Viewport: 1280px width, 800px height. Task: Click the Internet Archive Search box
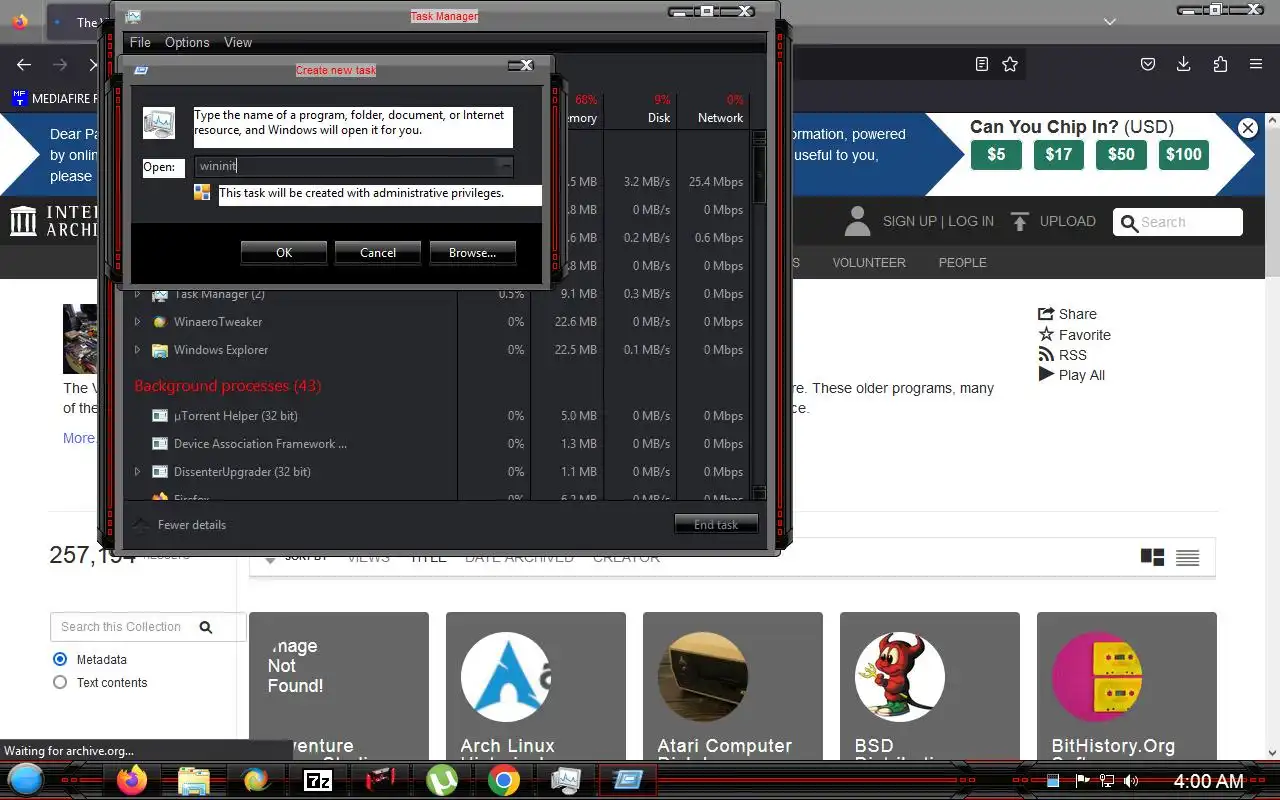(x=1178, y=222)
